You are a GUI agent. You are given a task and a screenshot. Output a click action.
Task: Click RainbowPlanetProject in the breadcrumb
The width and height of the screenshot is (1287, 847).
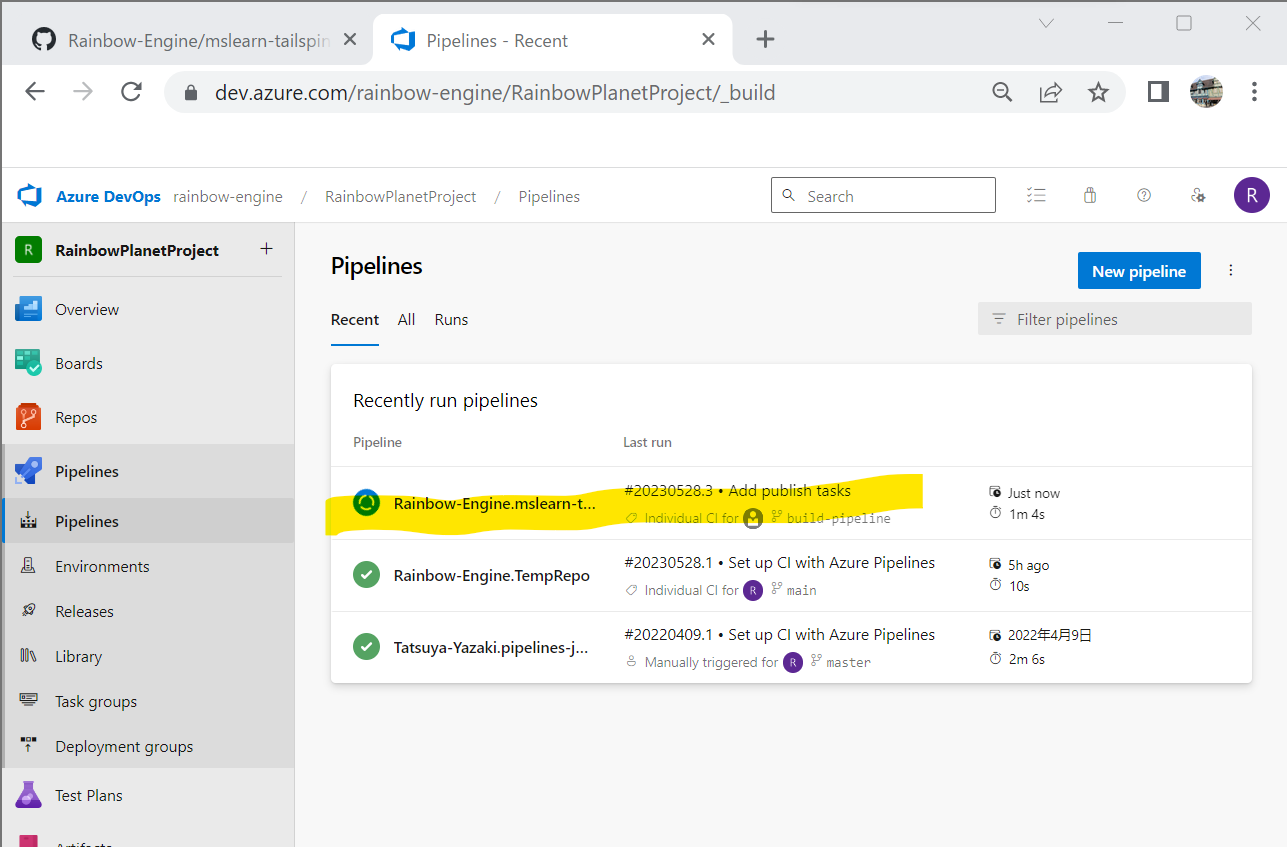(x=400, y=197)
